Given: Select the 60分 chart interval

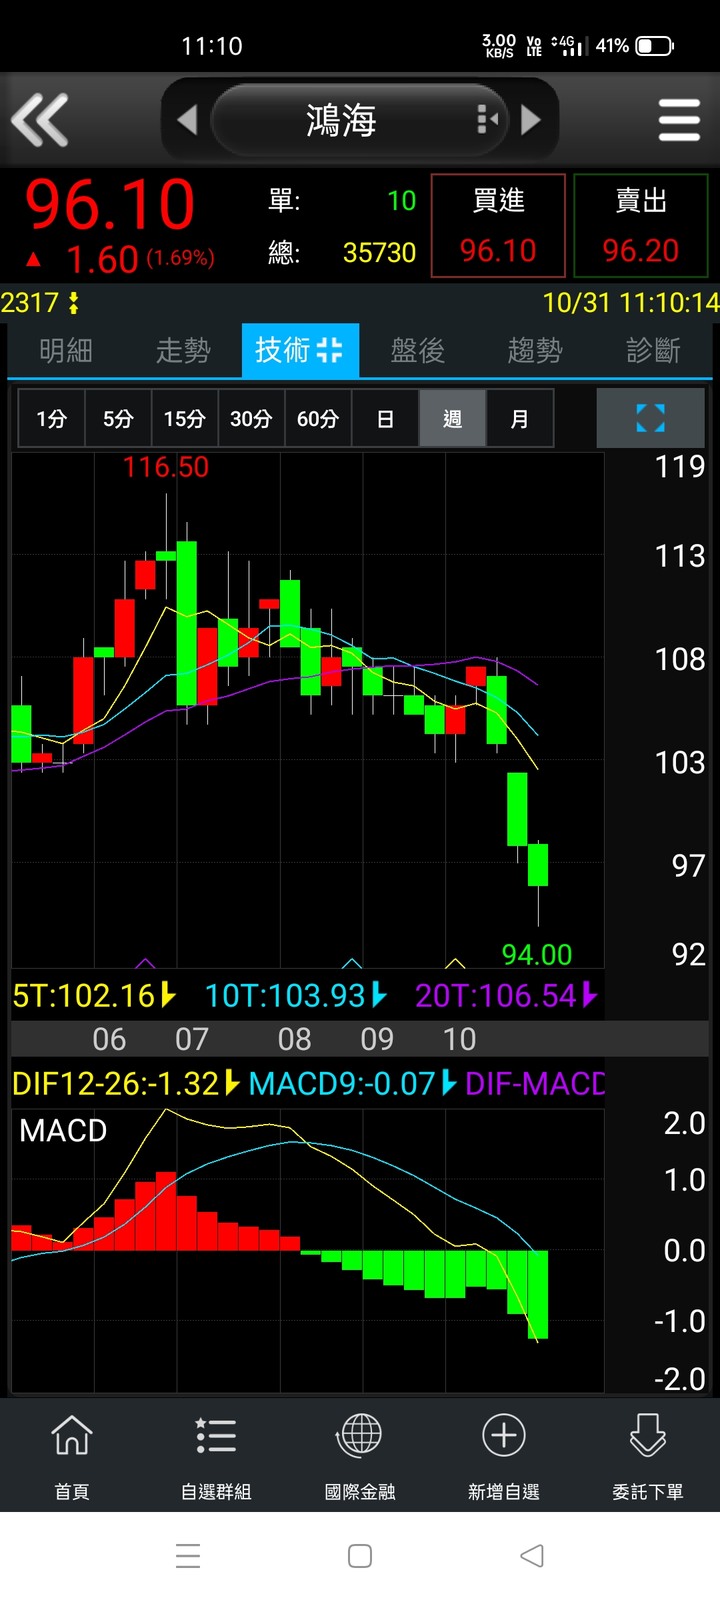Looking at the screenshot, I should [318, 418].
